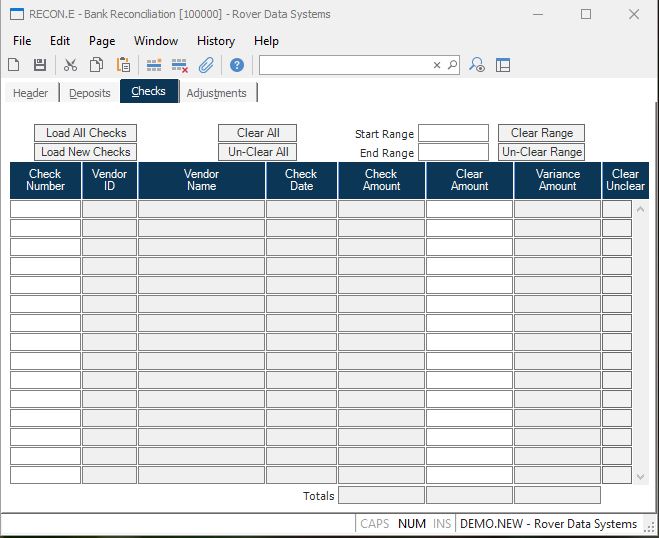Toggle Clear Unclear box in second row
The image size is (659, 538).
click(x=617, y=228)
